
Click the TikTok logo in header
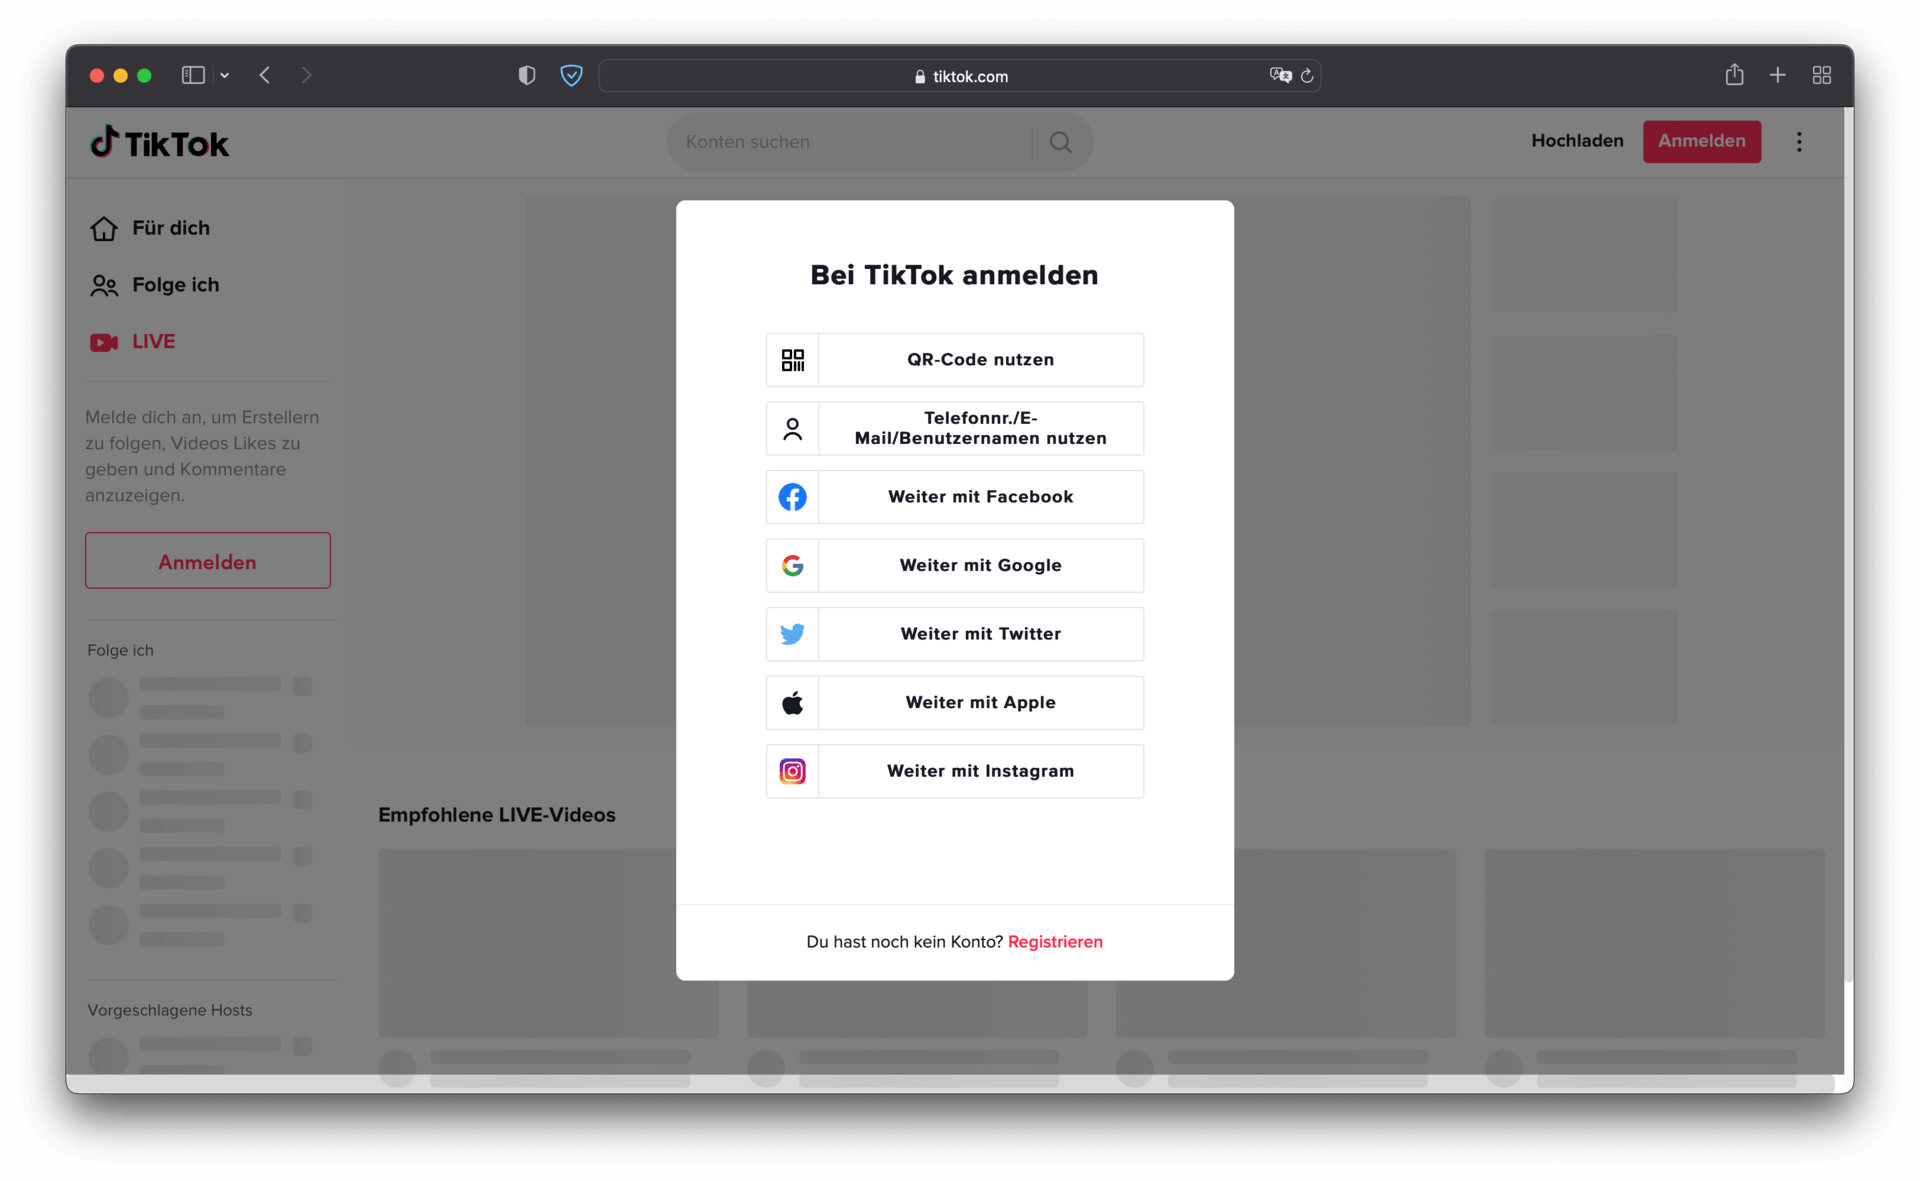(x=160, y=143)
